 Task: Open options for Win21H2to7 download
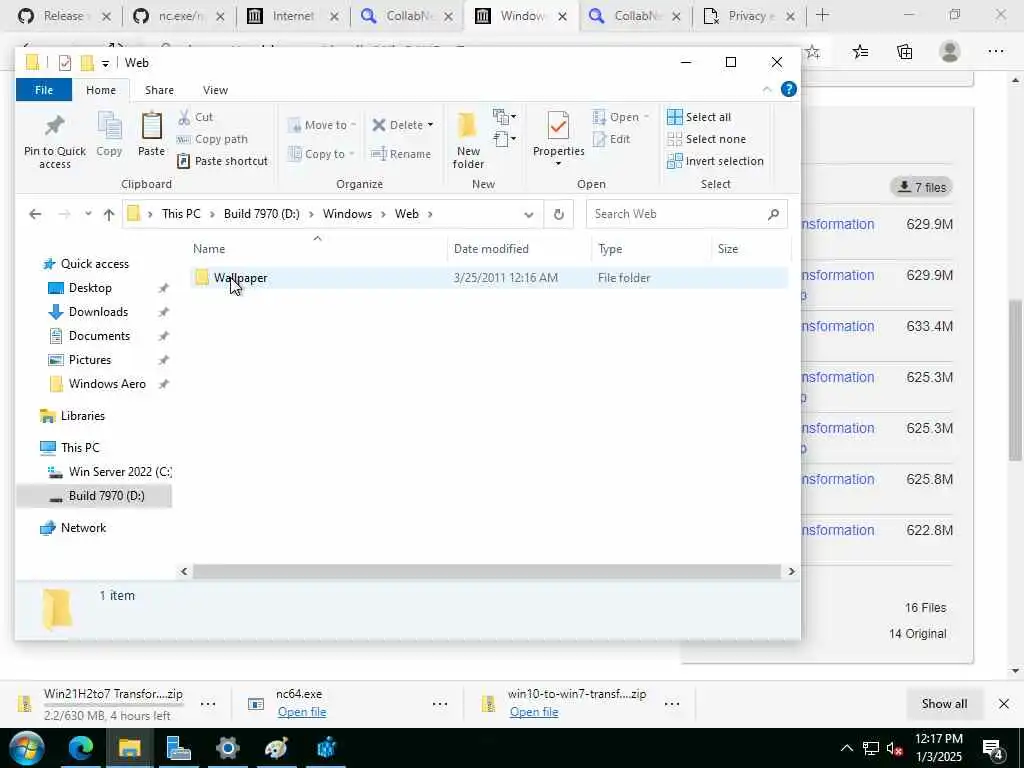(x=208, y=703)
